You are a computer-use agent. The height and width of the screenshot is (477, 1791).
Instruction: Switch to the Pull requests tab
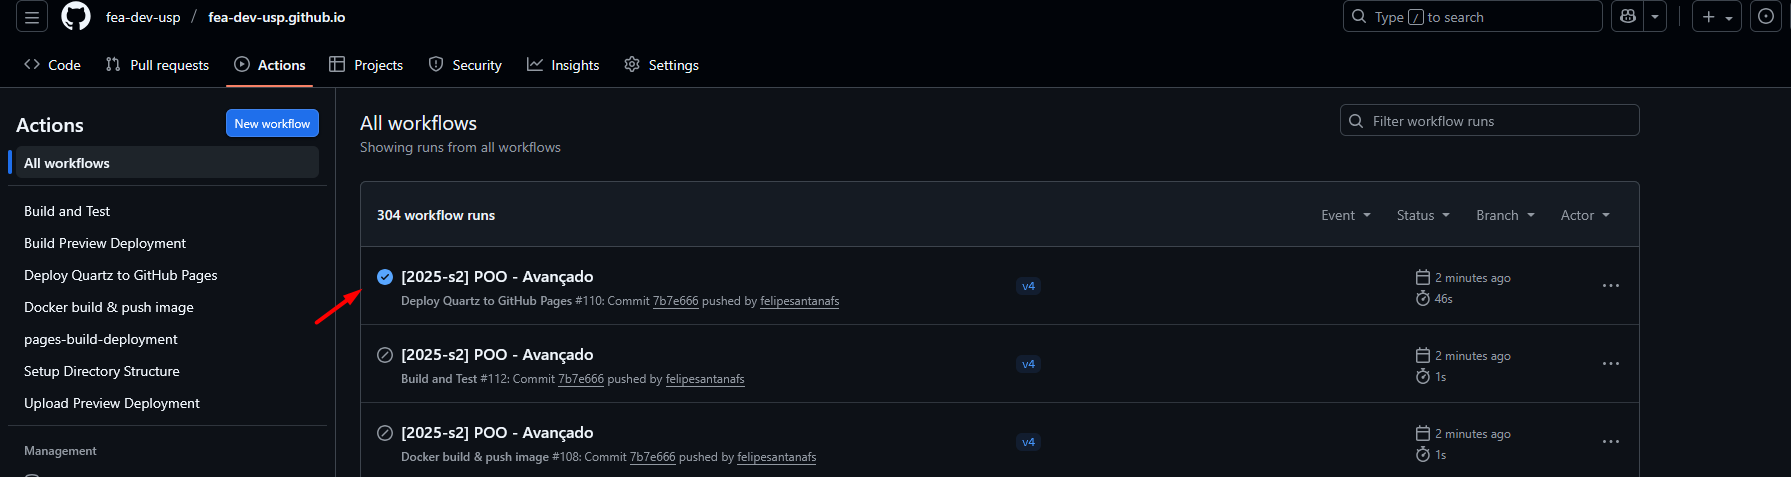(x=158, y=65)
